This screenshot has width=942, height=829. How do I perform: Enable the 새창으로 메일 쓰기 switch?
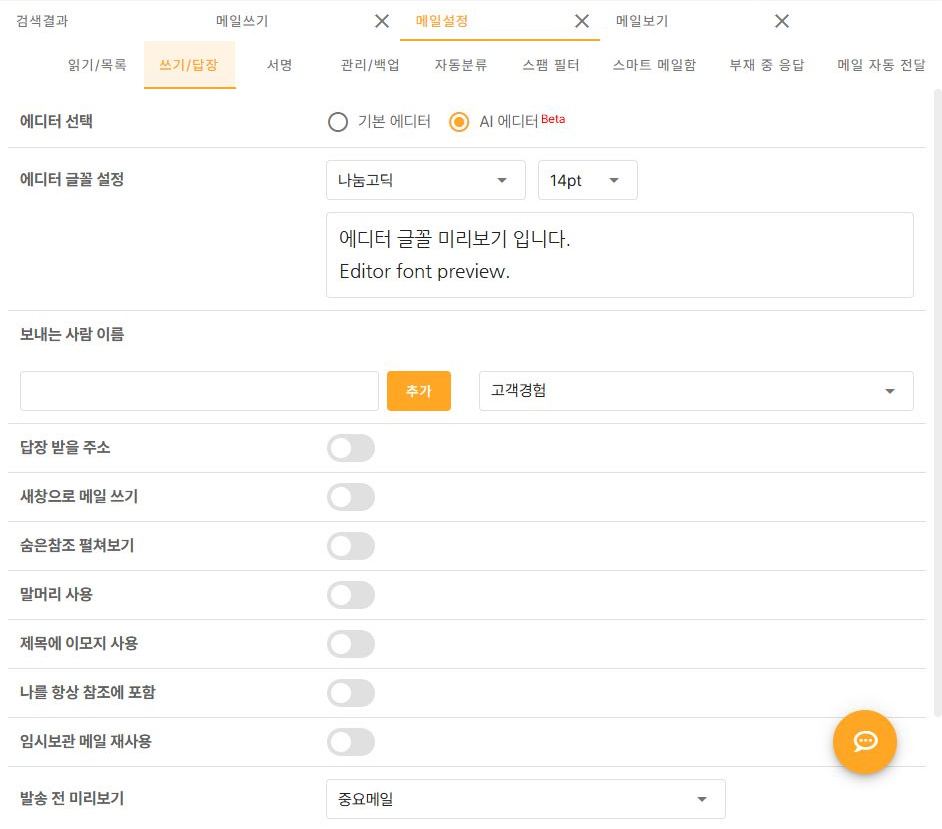click(351, 497)
